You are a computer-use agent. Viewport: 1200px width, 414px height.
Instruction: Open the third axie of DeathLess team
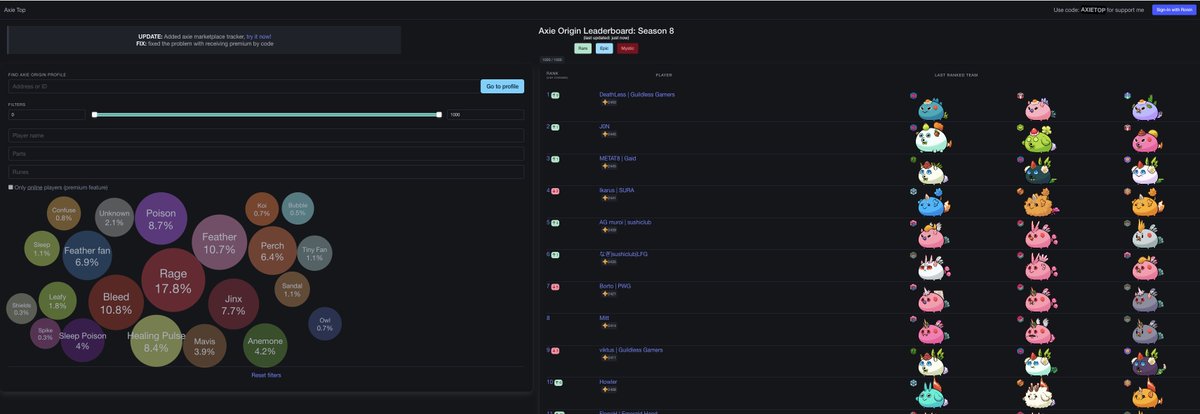1146,107
